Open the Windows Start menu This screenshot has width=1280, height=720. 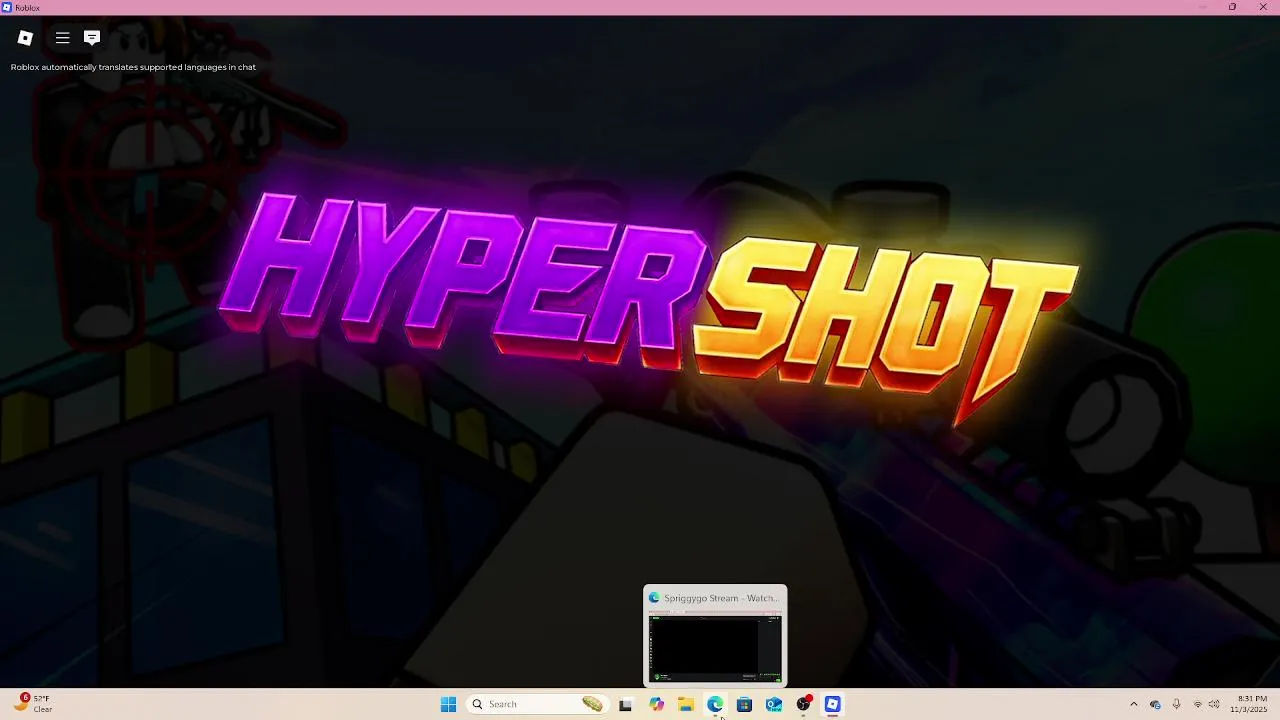pos(448,704)
